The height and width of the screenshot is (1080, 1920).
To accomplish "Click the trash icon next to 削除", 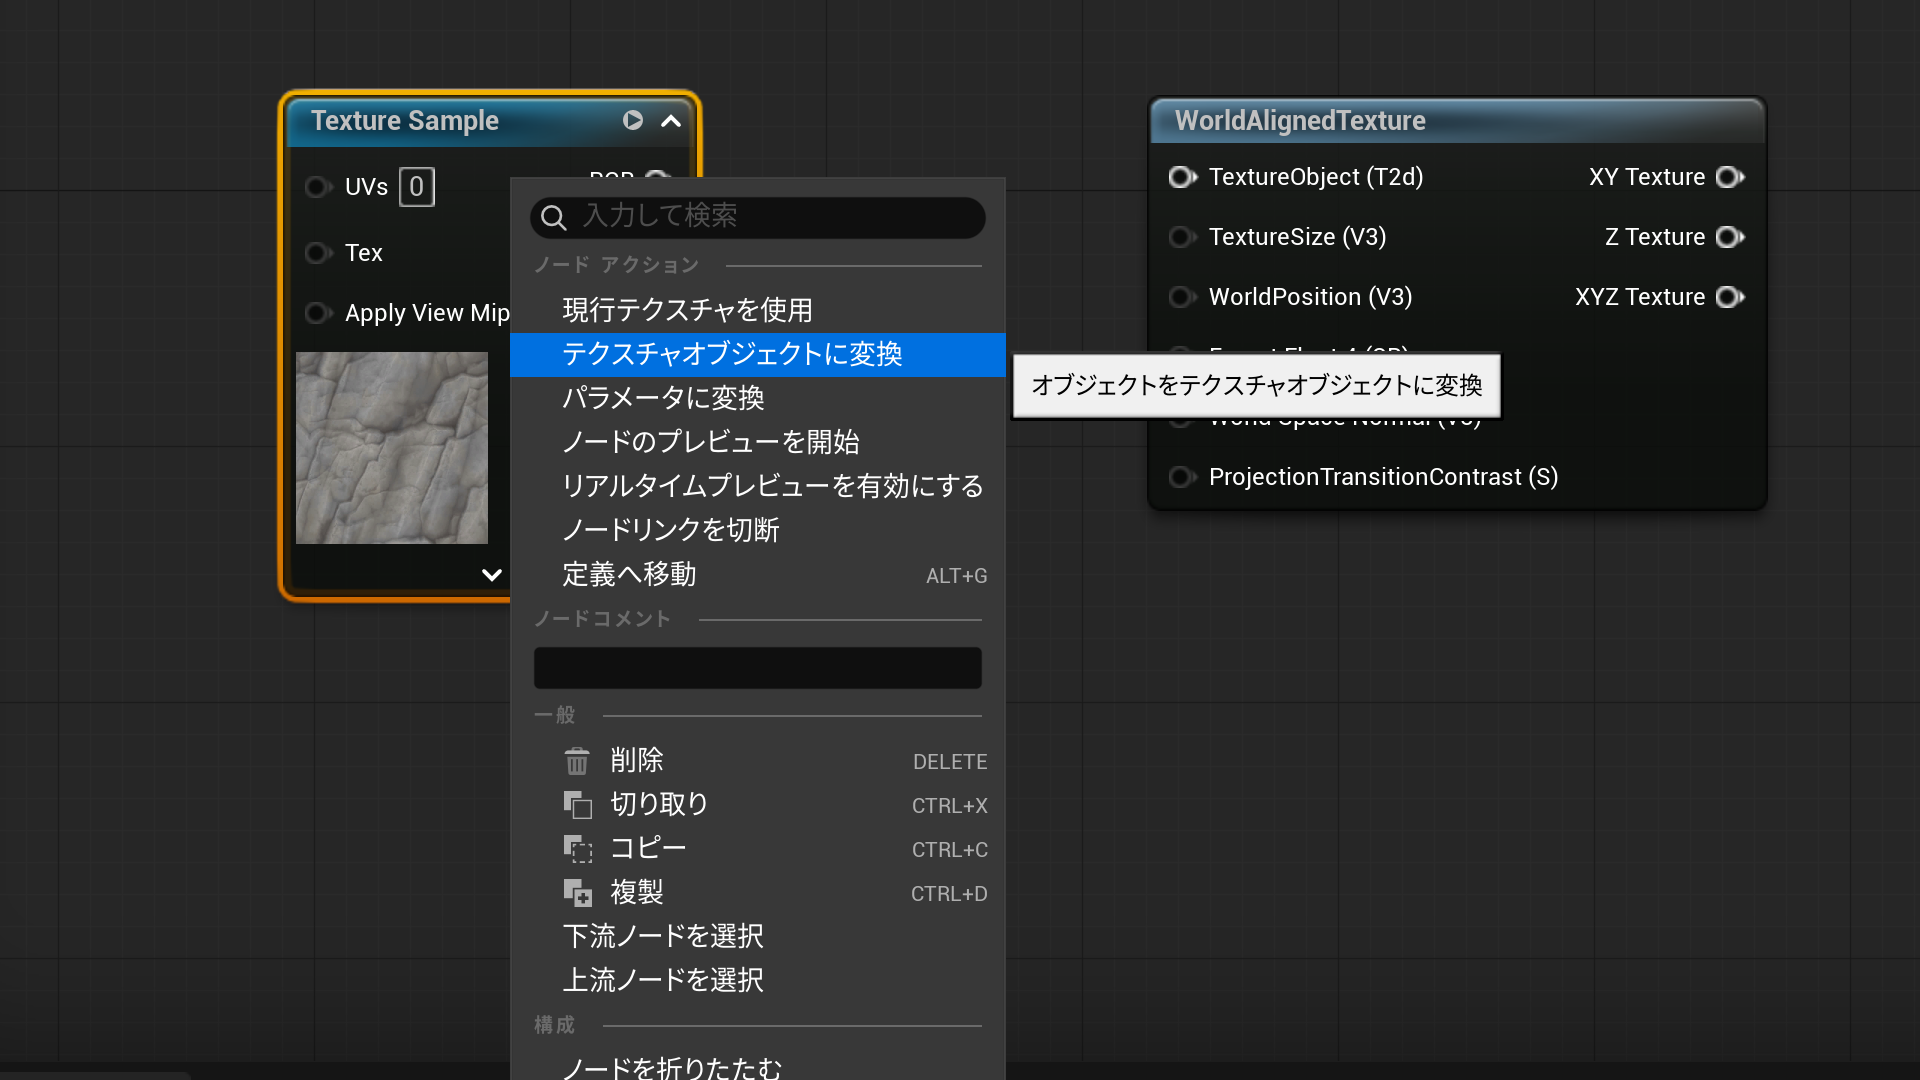I will pos(578,760).
